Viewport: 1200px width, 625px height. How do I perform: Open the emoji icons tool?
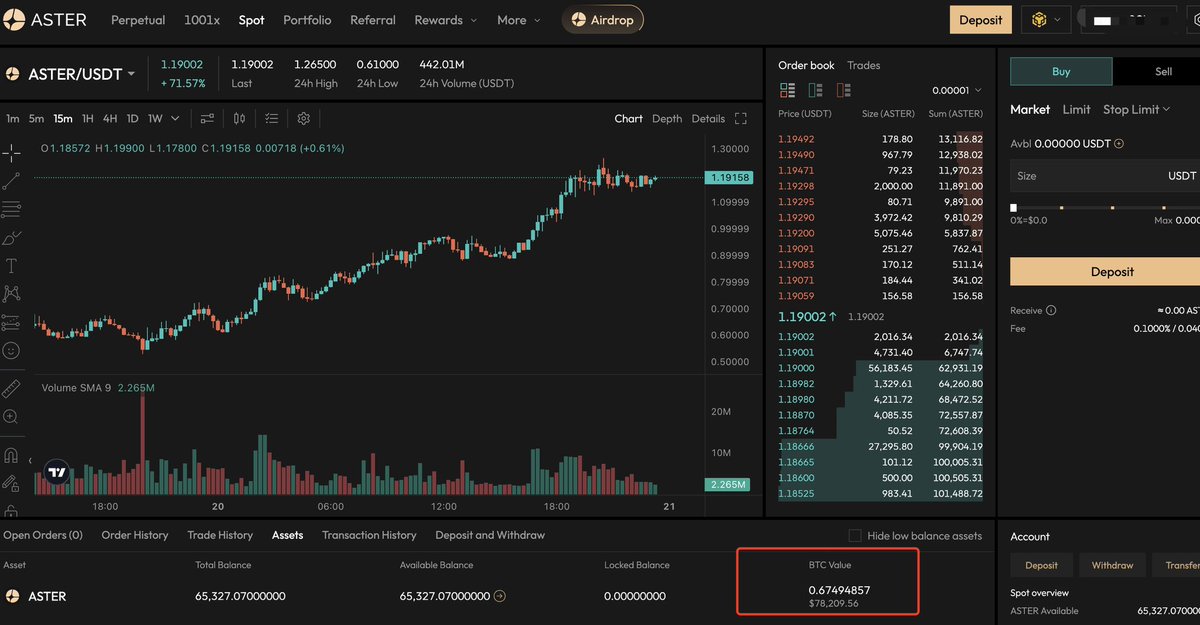[x=12, y=351]
